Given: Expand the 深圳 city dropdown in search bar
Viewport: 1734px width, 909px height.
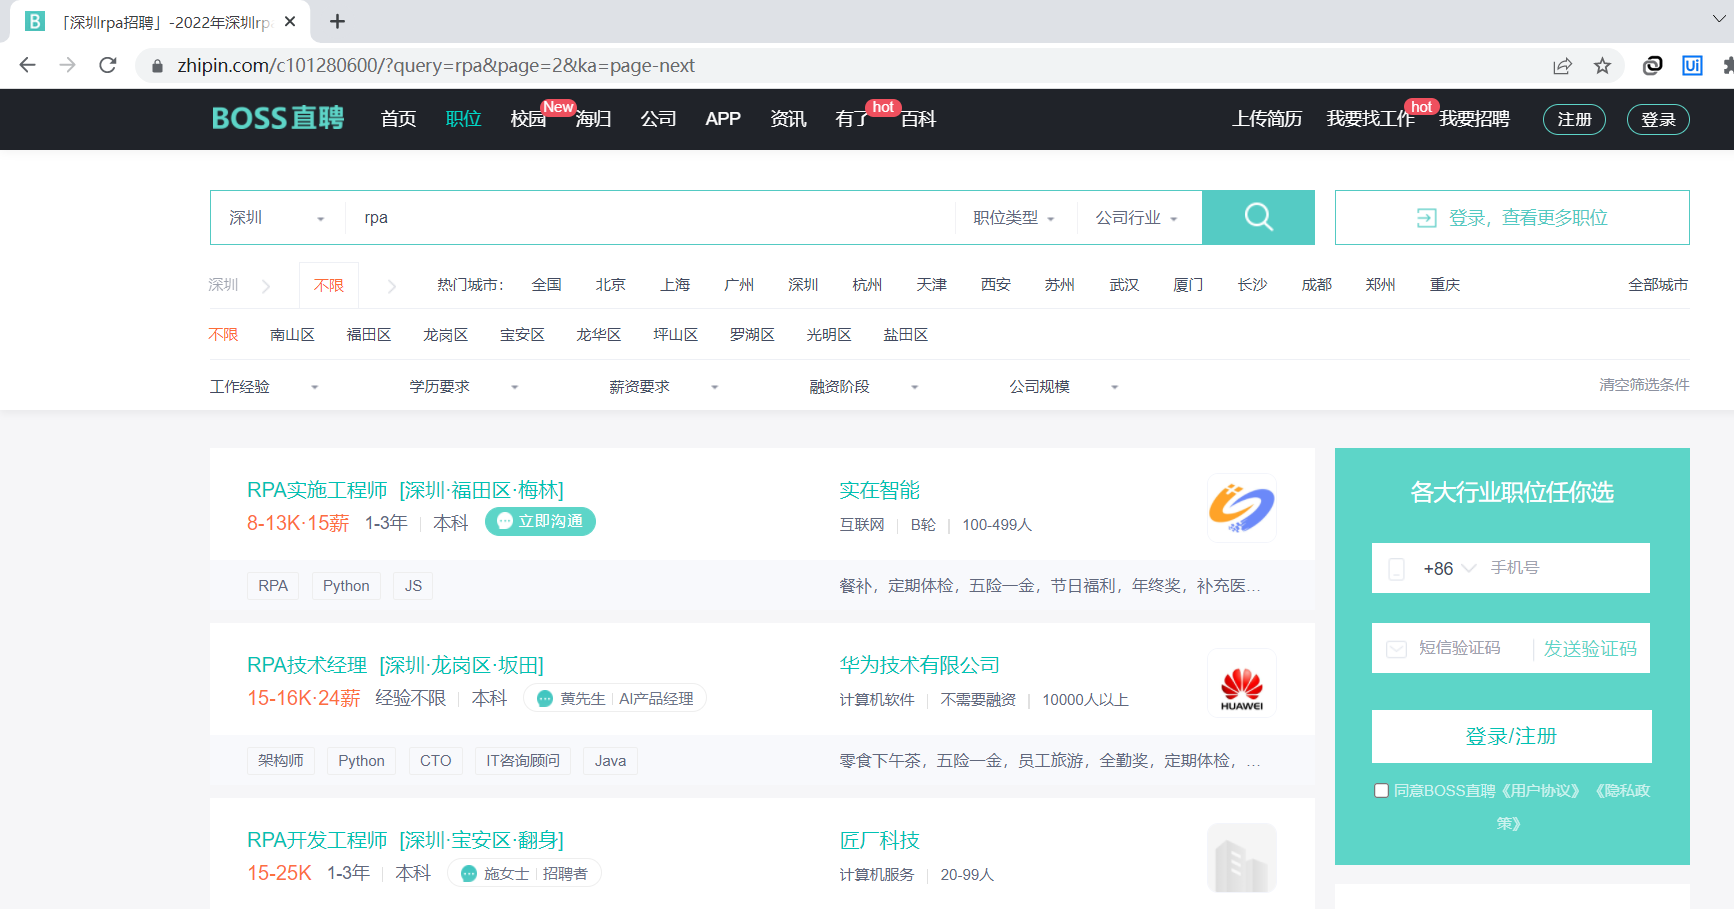Looking at the screenshot, I should 277,218.
